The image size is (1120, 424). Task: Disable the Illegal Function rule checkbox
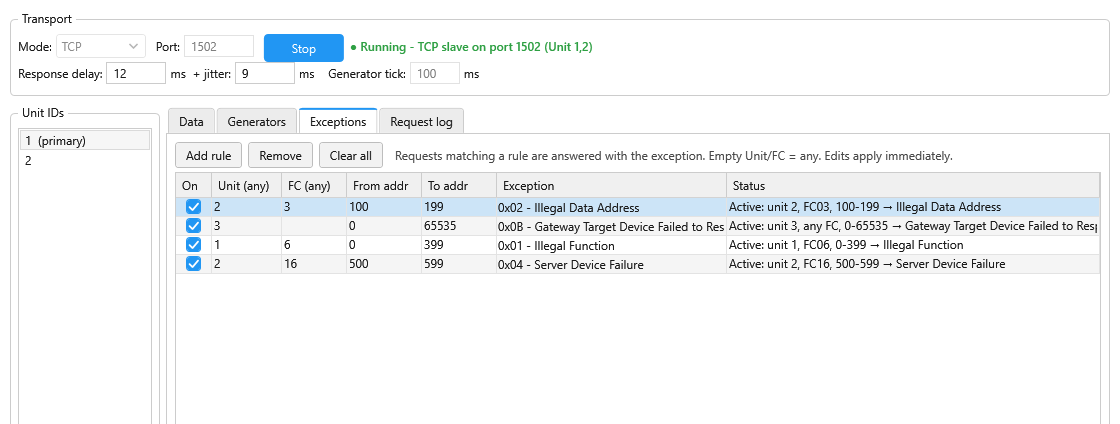click(194, 245)
